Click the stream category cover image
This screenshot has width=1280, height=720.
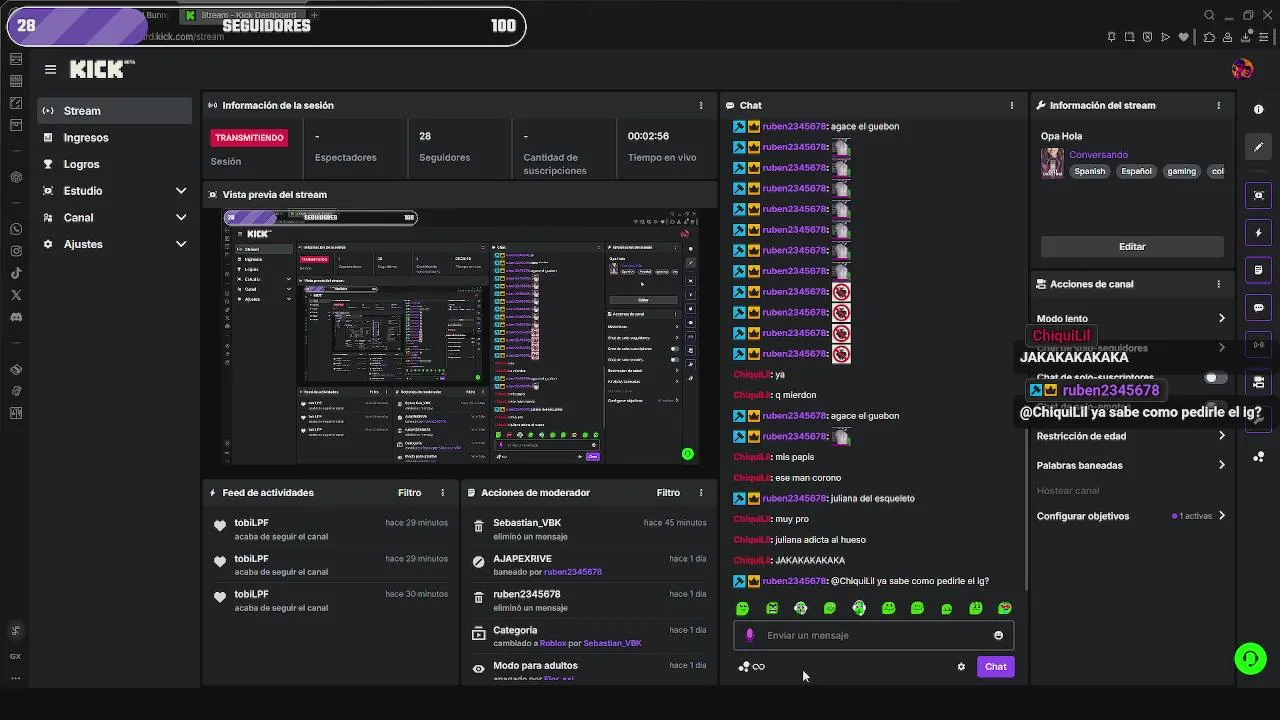pyautogui.click(x=1052, y=163)
